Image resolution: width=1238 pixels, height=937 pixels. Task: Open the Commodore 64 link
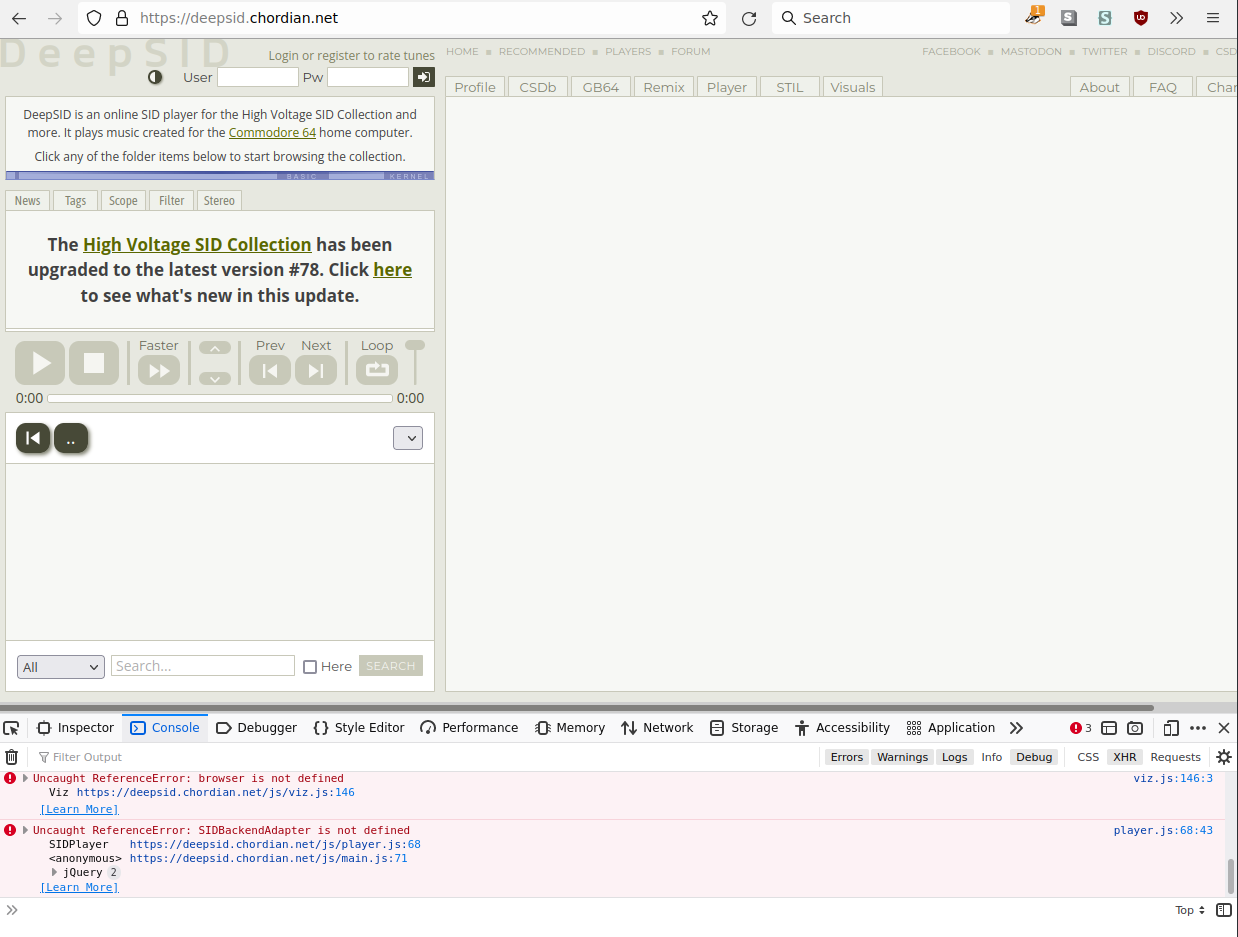[x=272, y=132]
